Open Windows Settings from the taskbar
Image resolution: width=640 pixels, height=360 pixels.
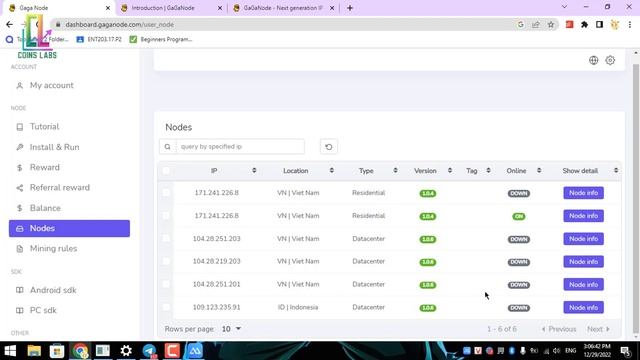point(126,351)
